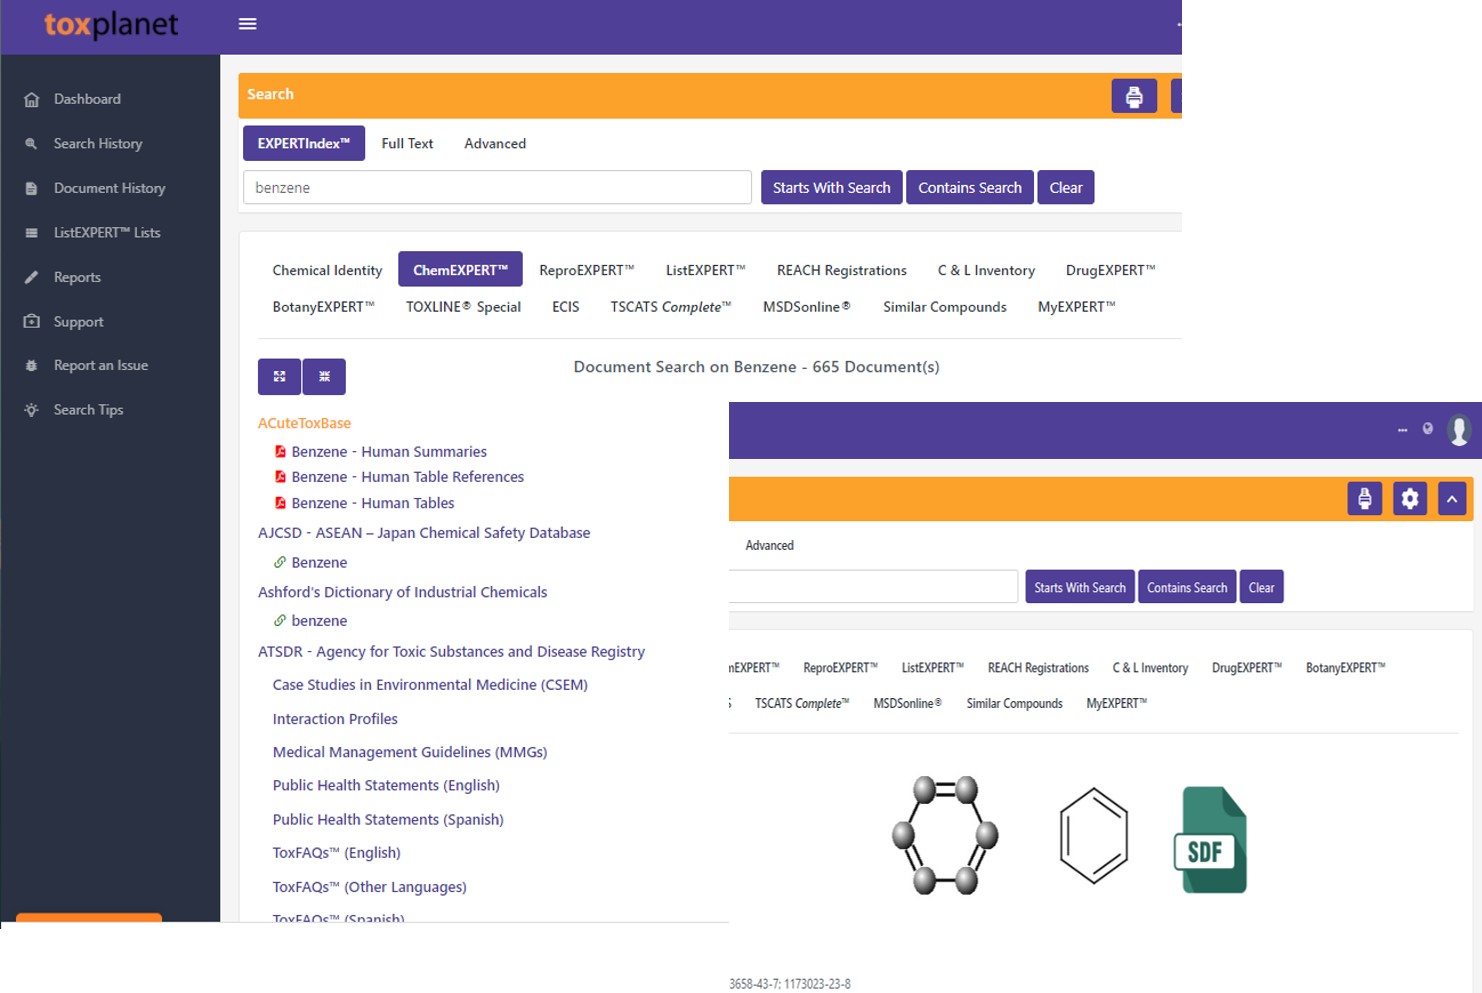Click print icon in second window header
Screen dimensions: 1482x993
click(1364, 498)
